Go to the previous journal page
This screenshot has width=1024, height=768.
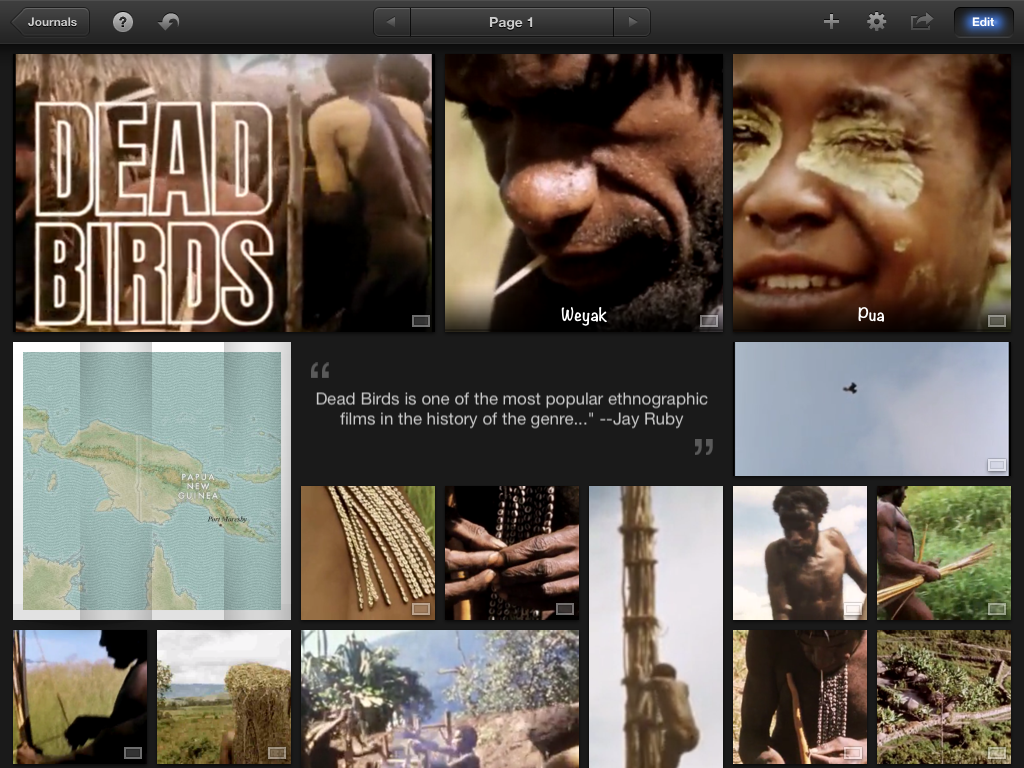[392, 22]
